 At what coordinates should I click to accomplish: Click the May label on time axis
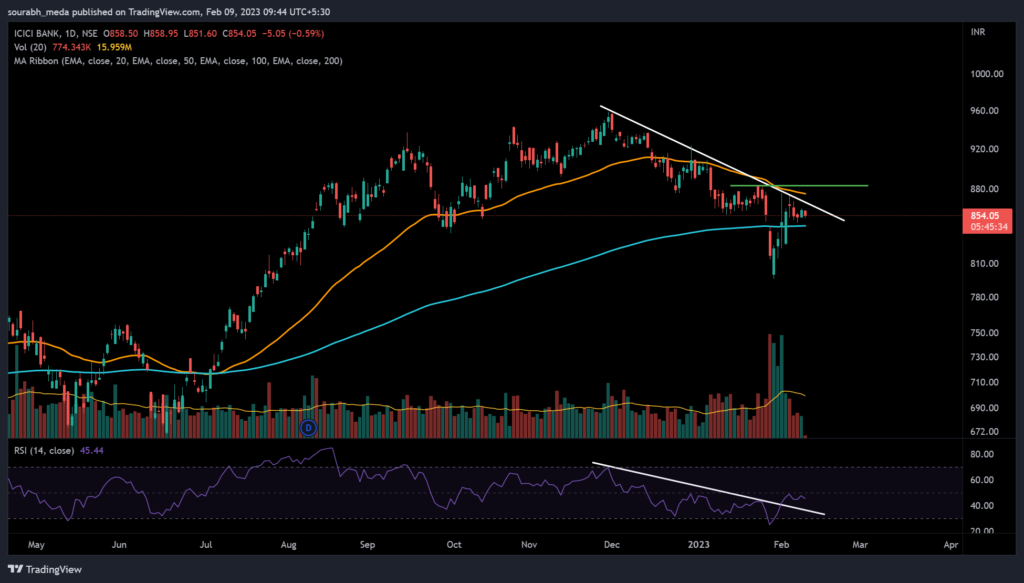36,544
